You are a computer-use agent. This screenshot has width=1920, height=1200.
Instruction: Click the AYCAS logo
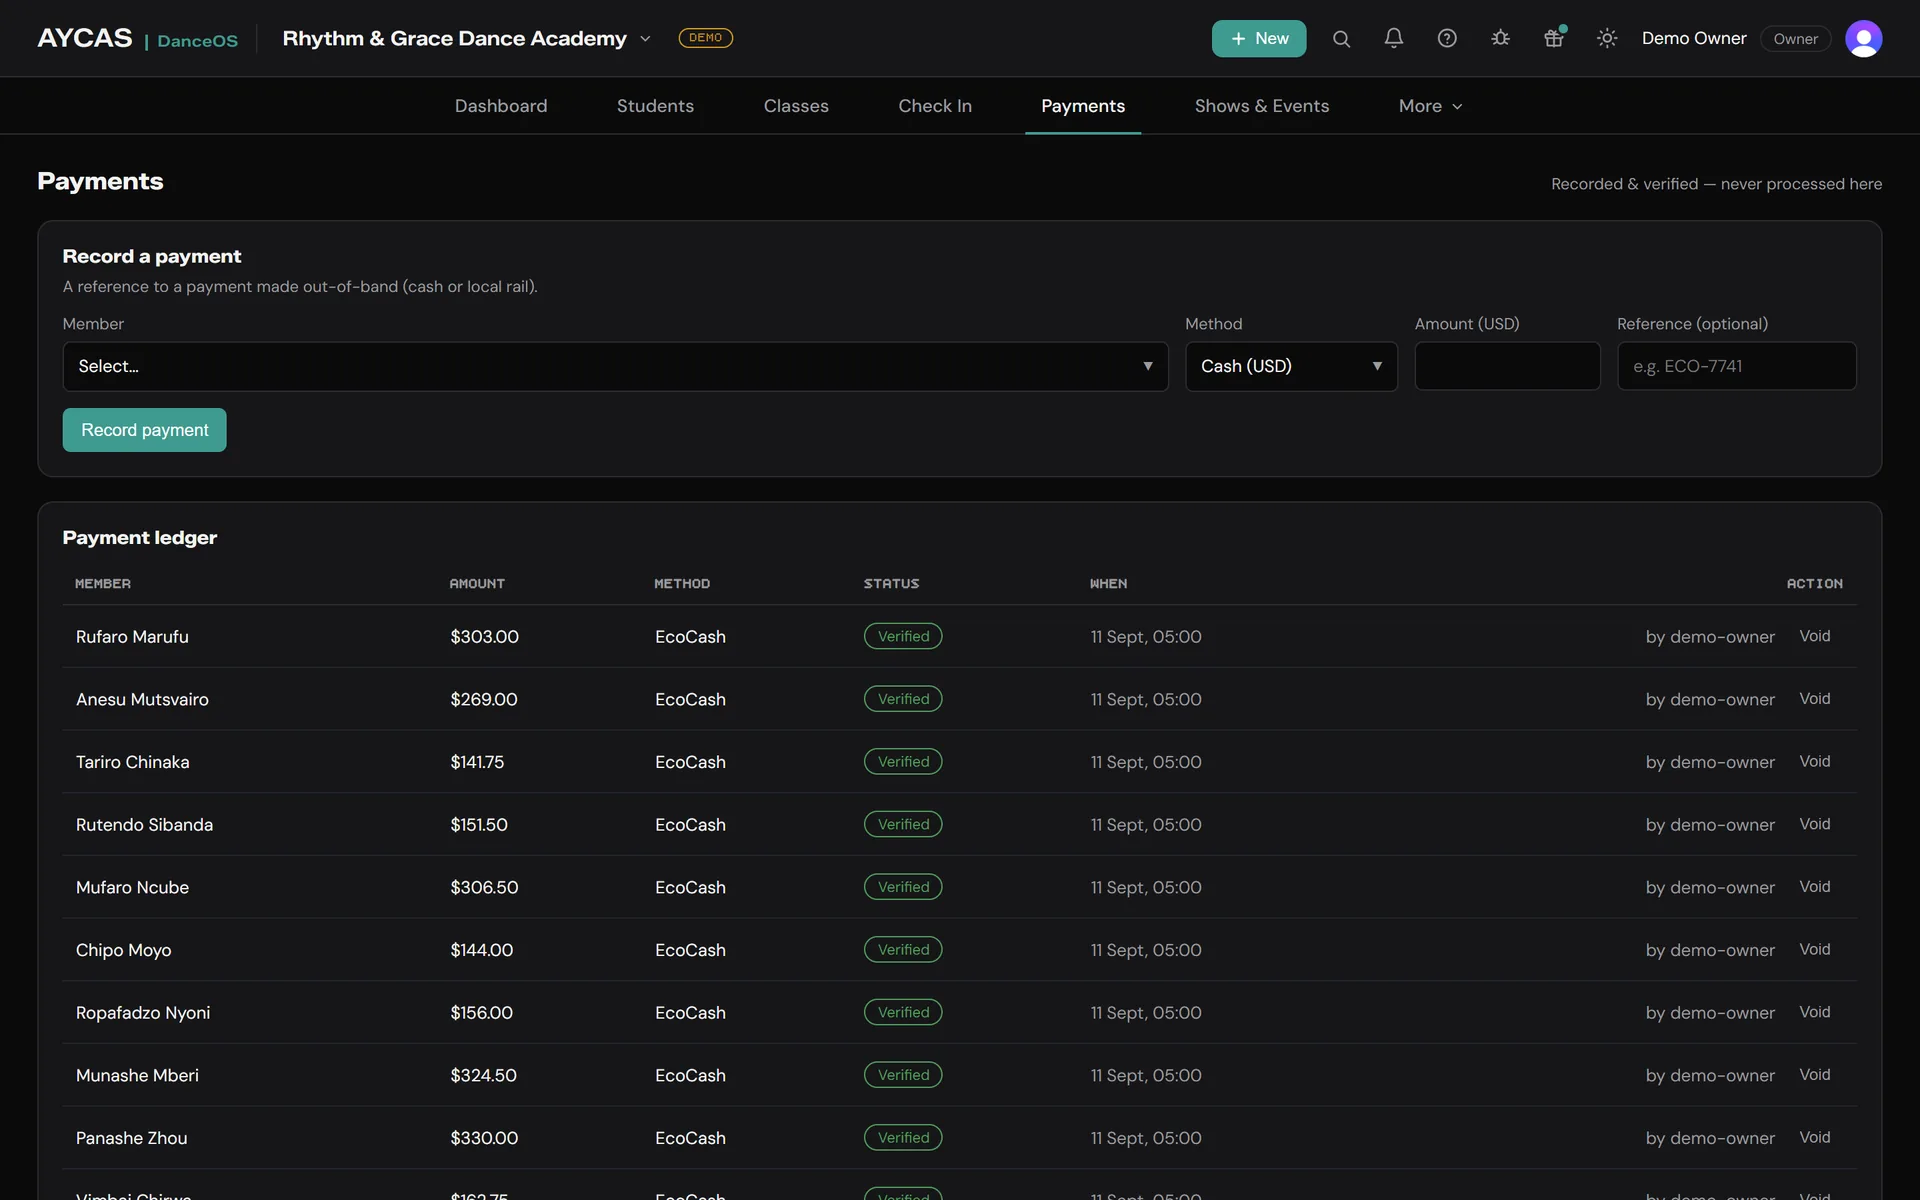[85, 38]
